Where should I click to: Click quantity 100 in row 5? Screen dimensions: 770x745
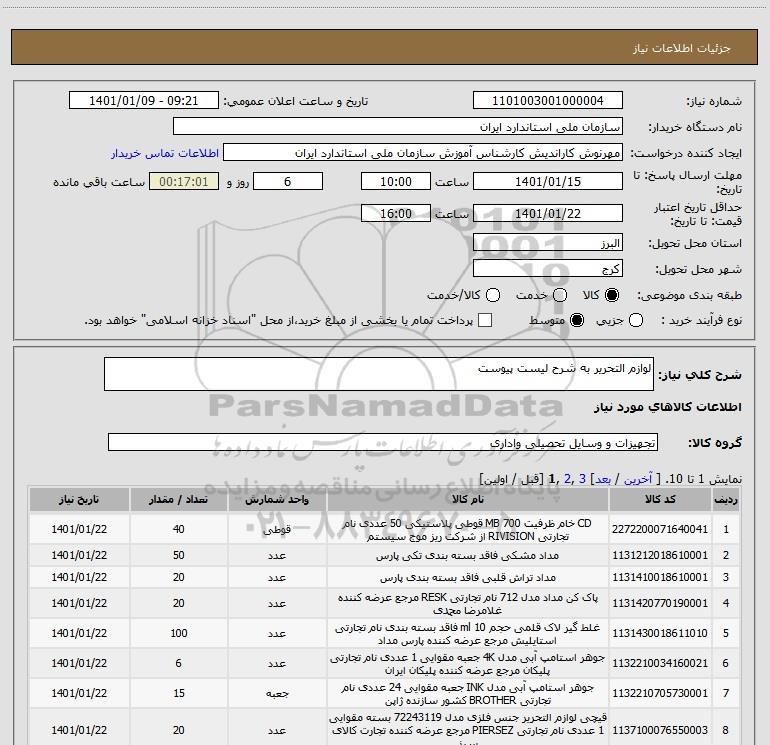[x=178, y=634]
